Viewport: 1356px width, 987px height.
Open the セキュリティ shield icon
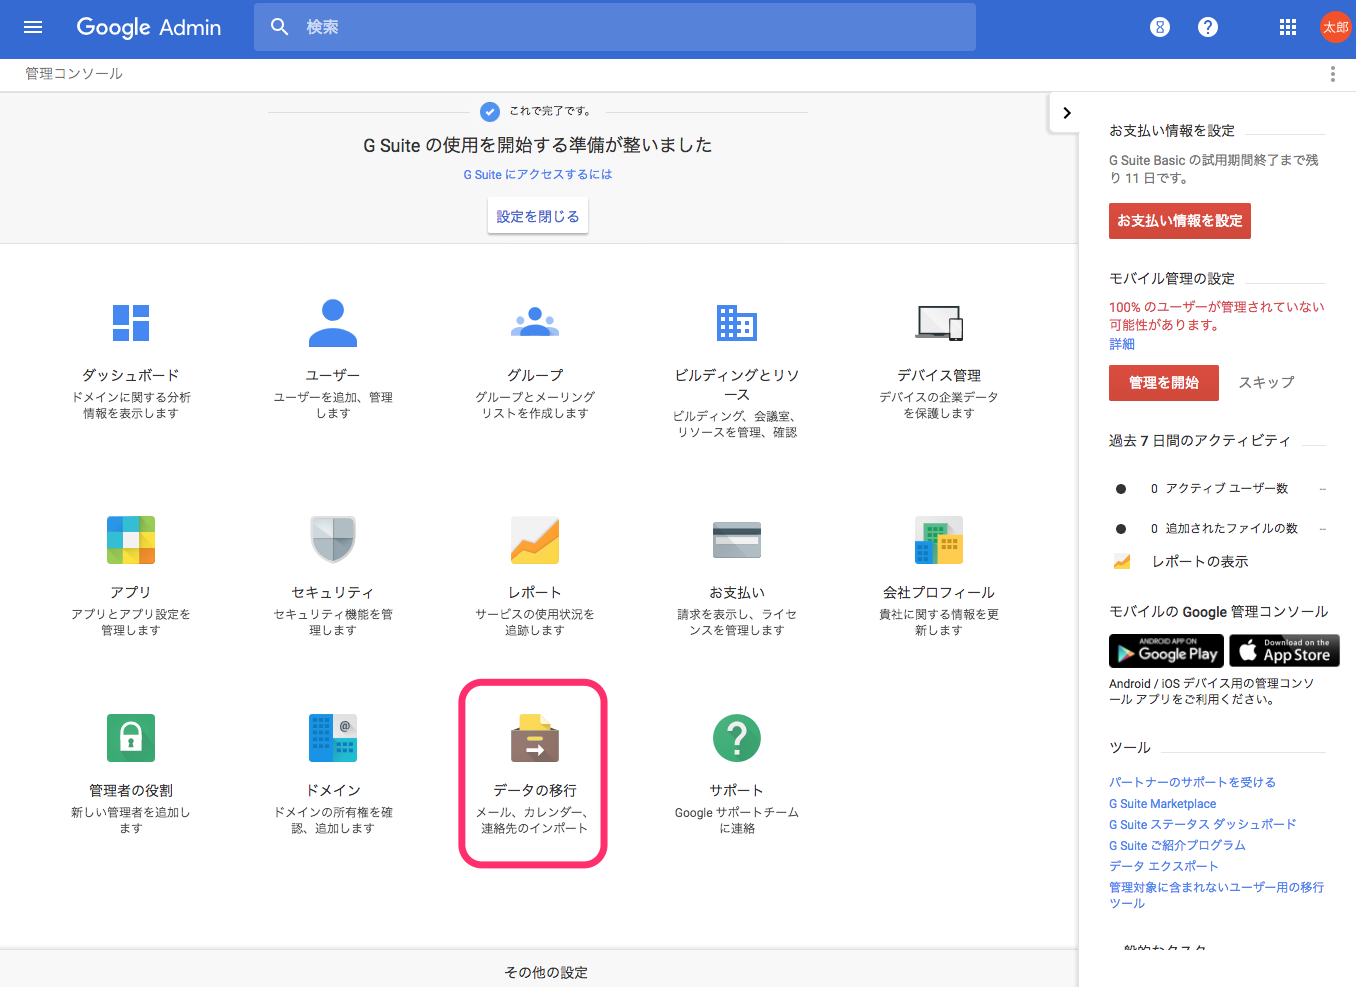pyautogui.click(x=333, y=540)
